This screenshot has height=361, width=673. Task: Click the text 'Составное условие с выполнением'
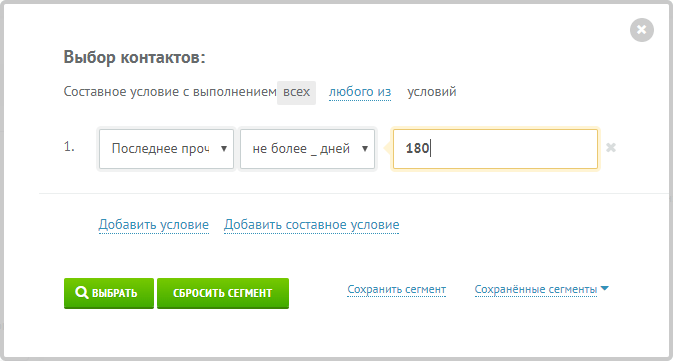170,92
